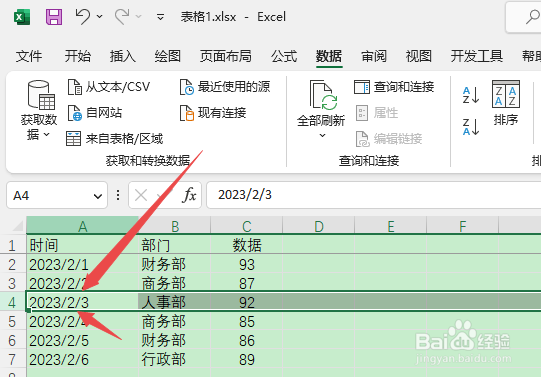Click cell containing 部门
The image size is (541, 377).
(175, 245)
